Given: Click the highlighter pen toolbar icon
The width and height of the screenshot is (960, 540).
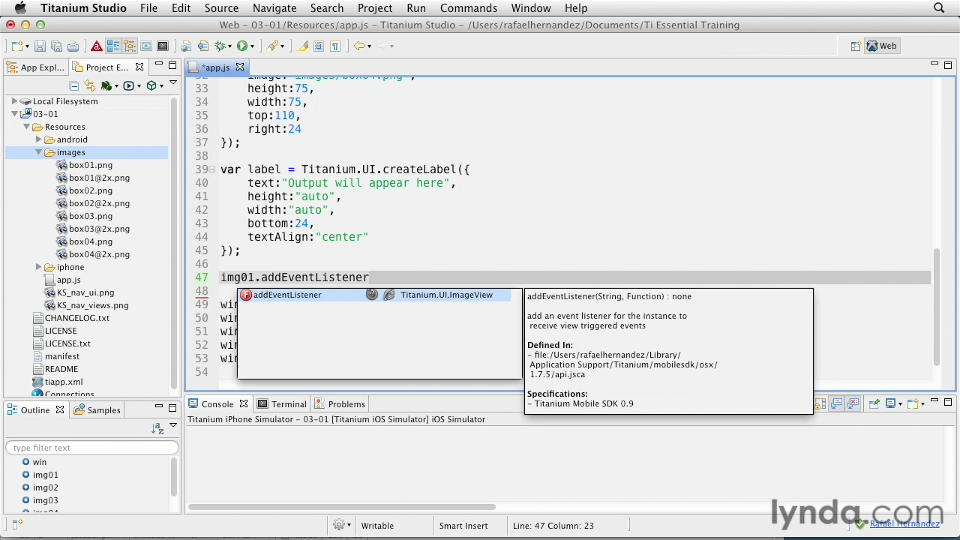Looking at the screenshot, I should (x=302, y=46).
